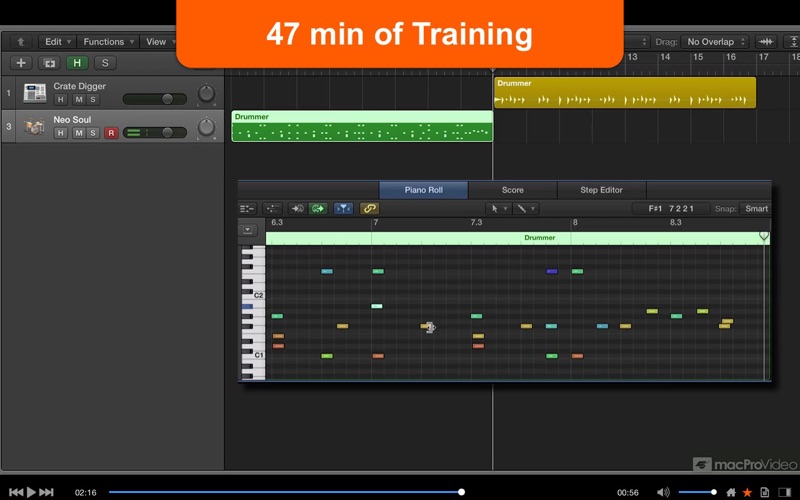
Task: Open the pencil tool menu
Action: 525,209
